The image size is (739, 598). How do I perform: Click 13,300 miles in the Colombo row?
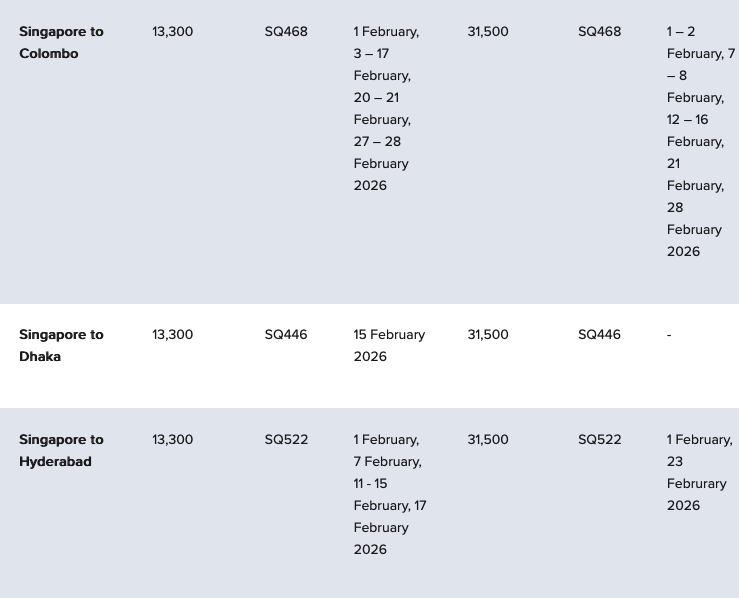click(x=173, y=32)
